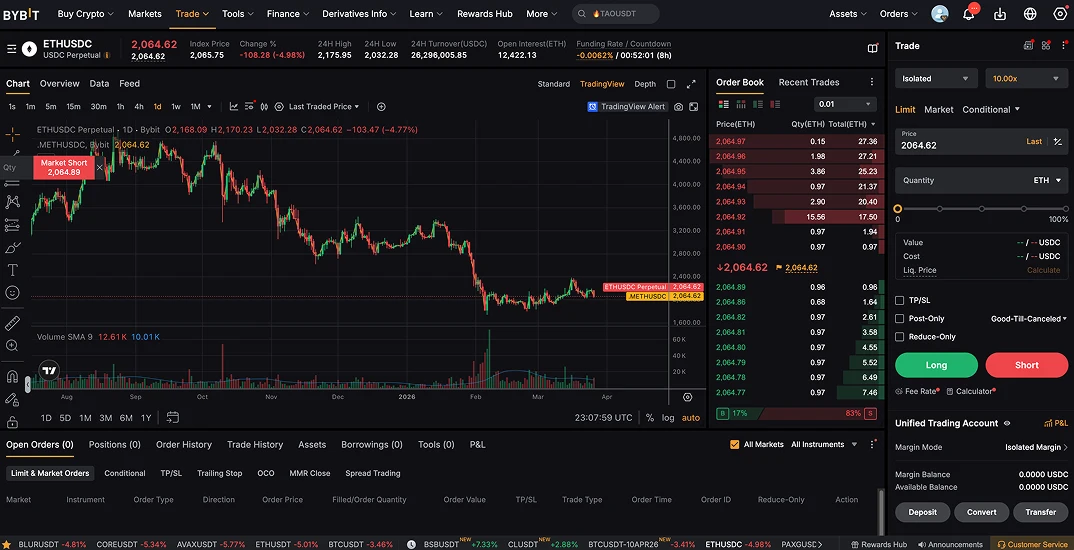Viewport: 1074px width, 550px height.
Task: Click the download app icon
Action: (x=1000, y=14)
